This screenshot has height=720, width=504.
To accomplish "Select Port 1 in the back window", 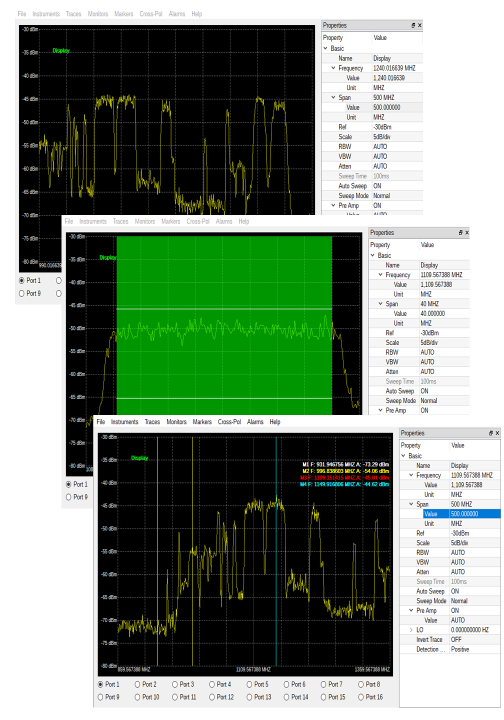I will click(x=22, y=280).
